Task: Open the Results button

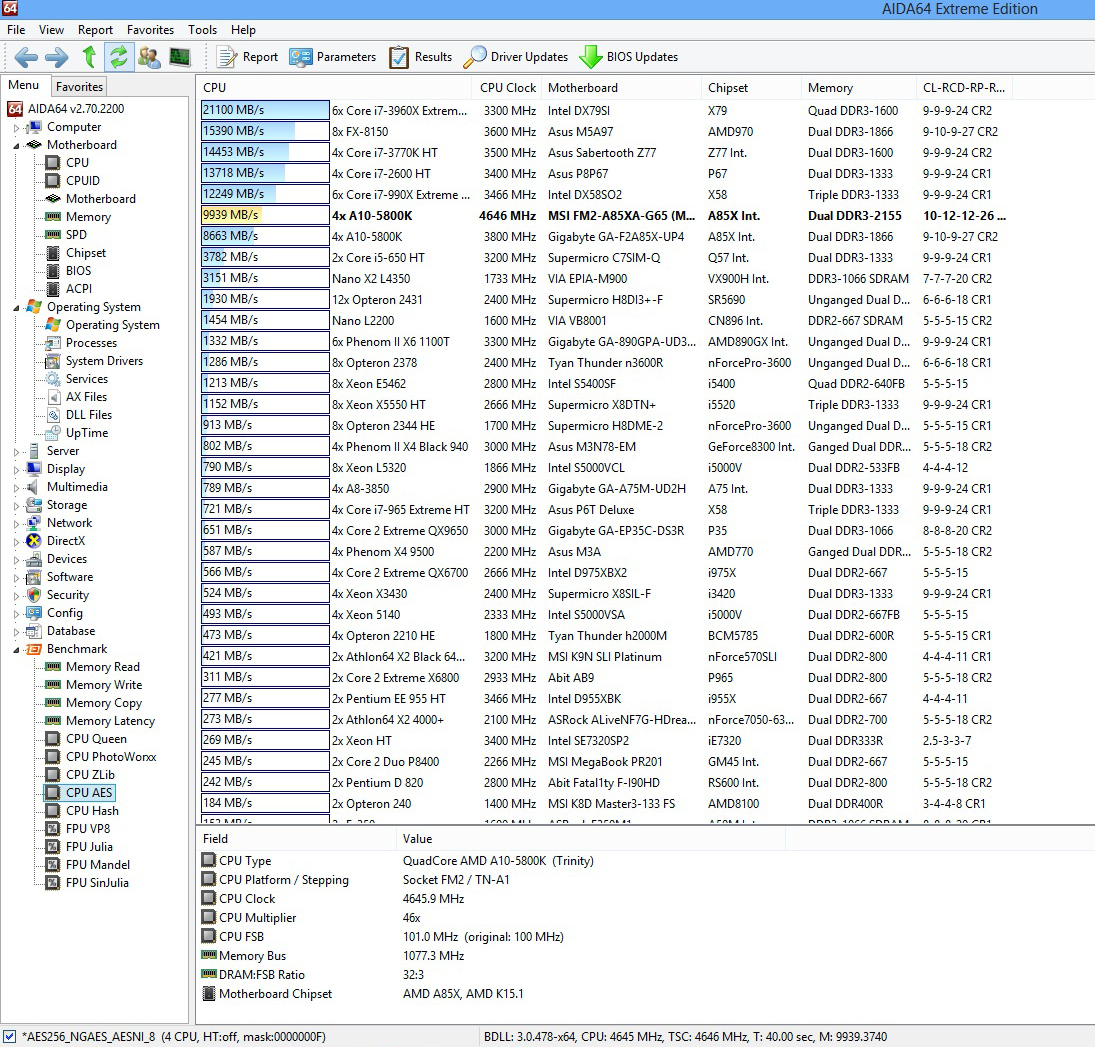Action: pyautogui.click(x=420, y=57)
